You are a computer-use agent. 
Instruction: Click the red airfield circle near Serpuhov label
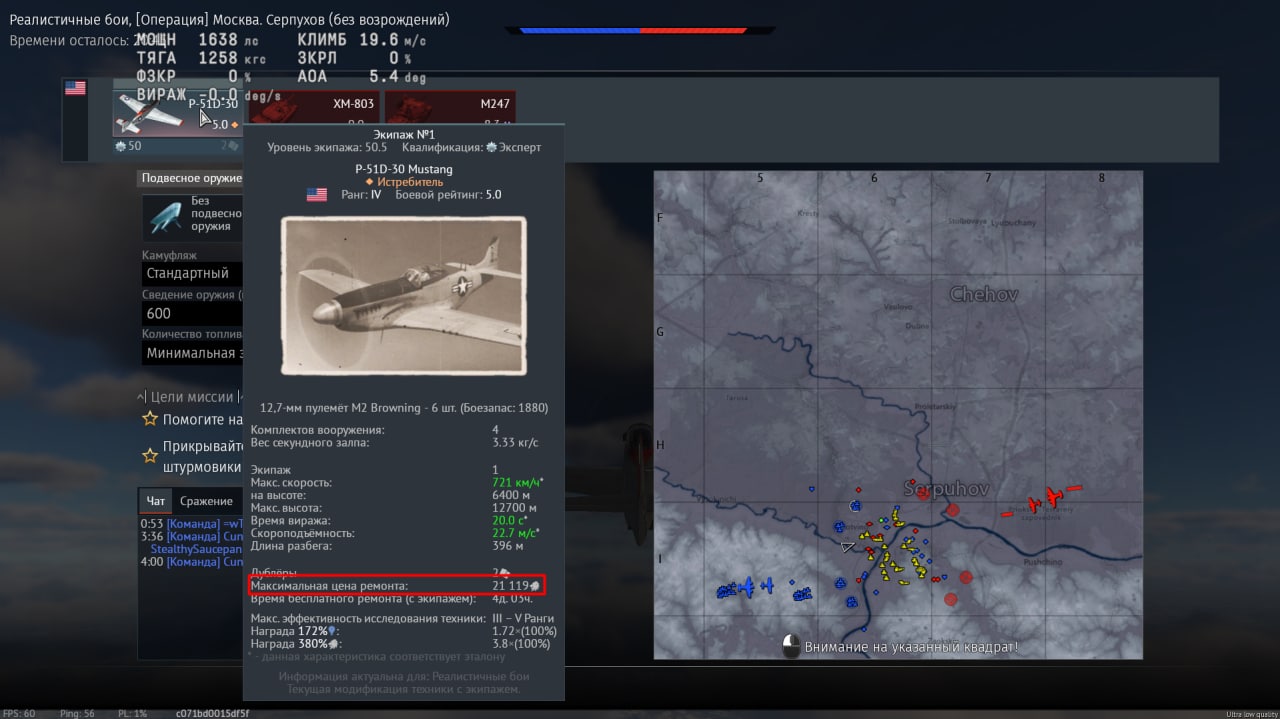[952, 510]
